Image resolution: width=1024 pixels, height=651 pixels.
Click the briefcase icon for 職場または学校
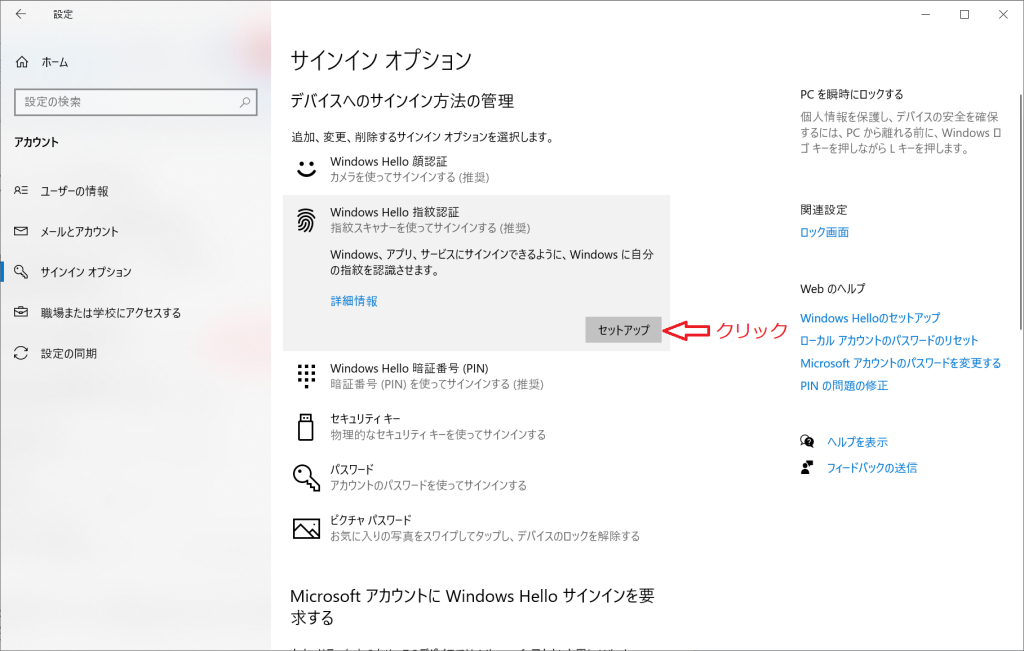(x=21, y=312)
